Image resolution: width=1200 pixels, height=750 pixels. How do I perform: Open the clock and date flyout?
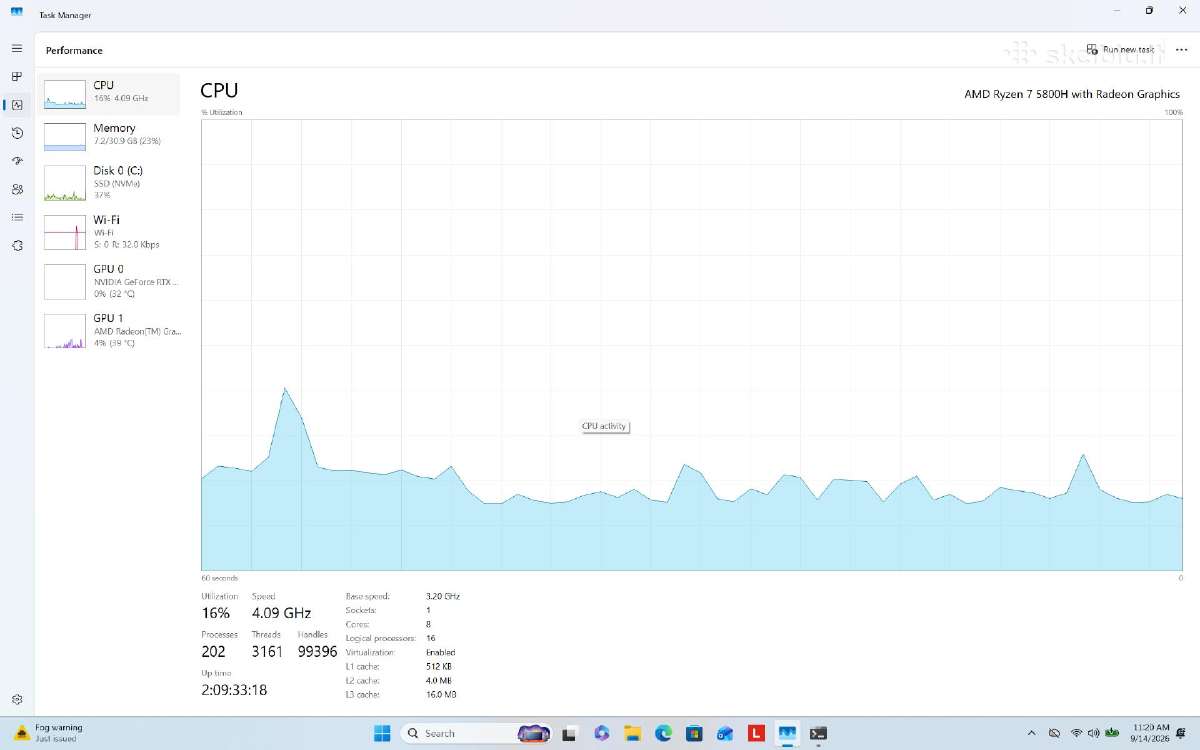[x=1150, y=733]
